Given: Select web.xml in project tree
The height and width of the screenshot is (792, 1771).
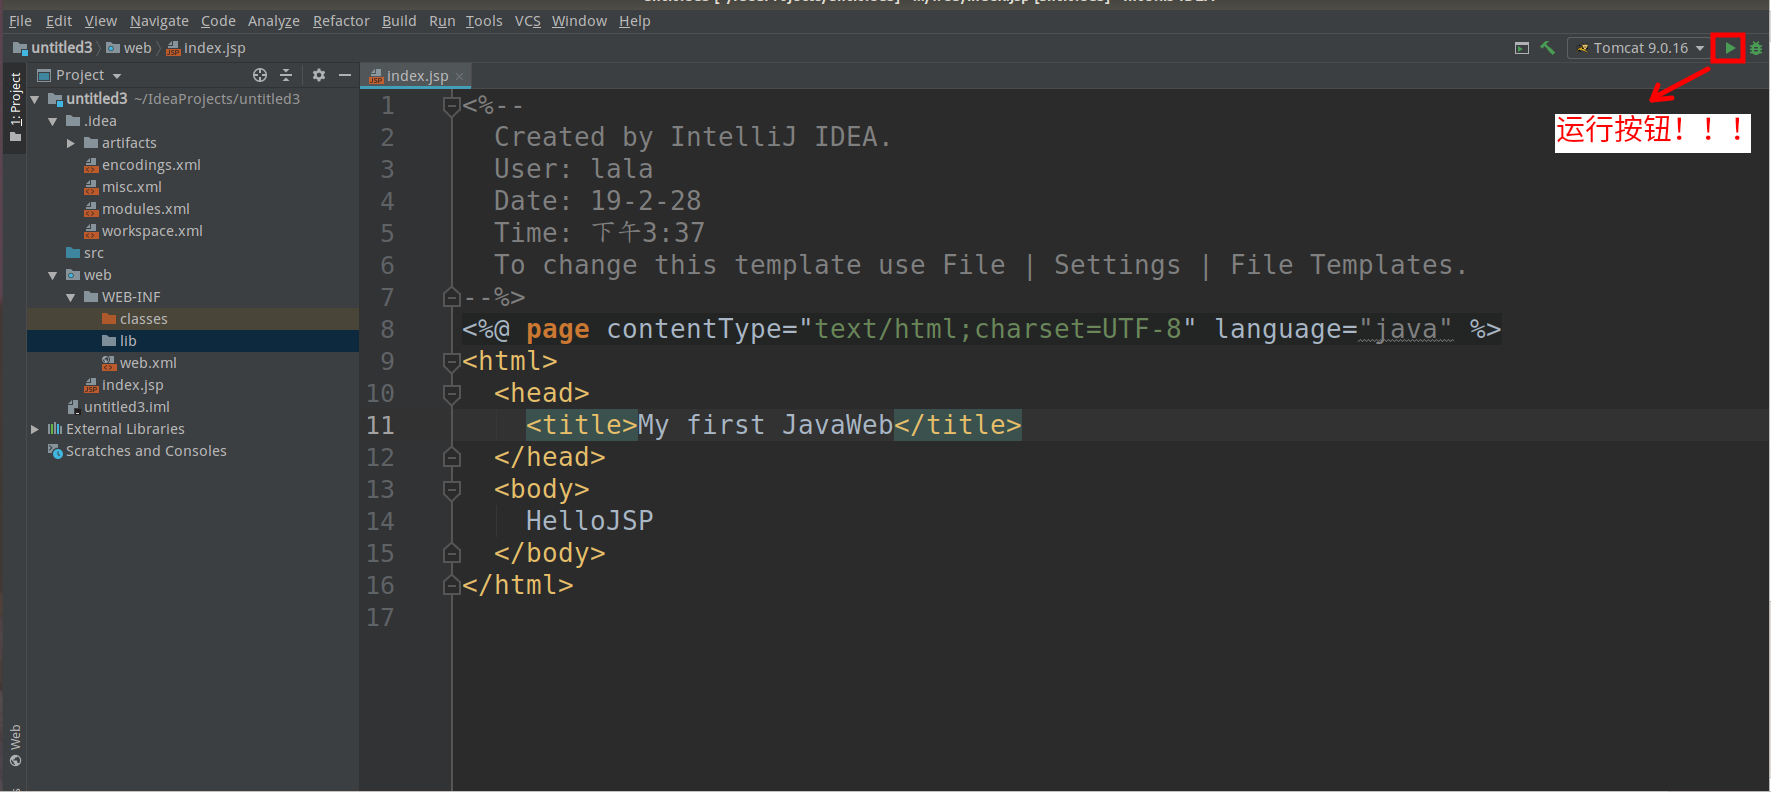Looking at the screenshot, I should point(139,363).
